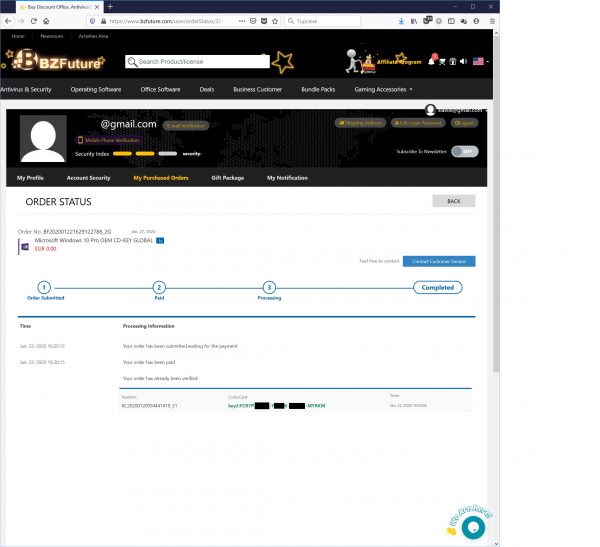Click the Pocket save icon in address bar
Viewport: 600px width, 547px height.
[264, 21]
